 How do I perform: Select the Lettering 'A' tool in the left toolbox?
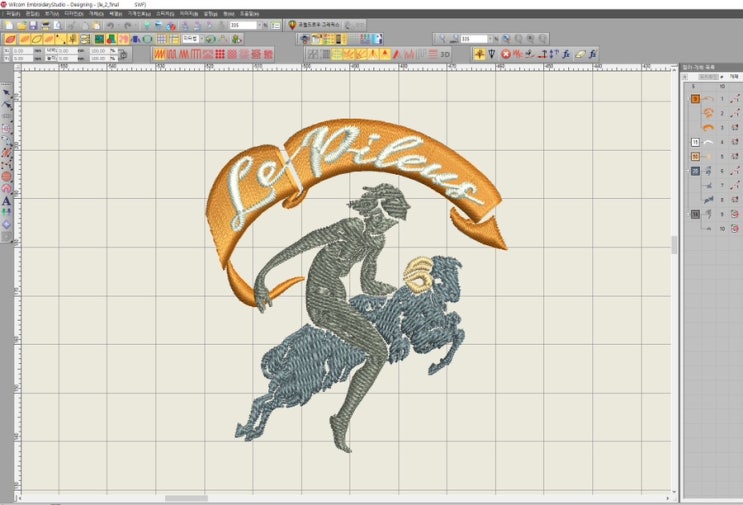(x=6, y=201)
